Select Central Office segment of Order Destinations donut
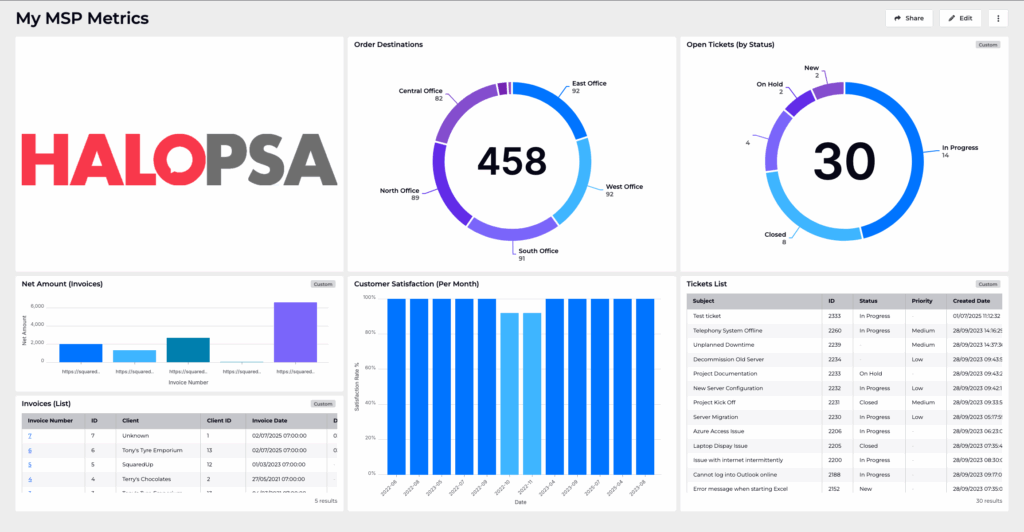This screenshot has height=532, width=1024. click(461, 108)
